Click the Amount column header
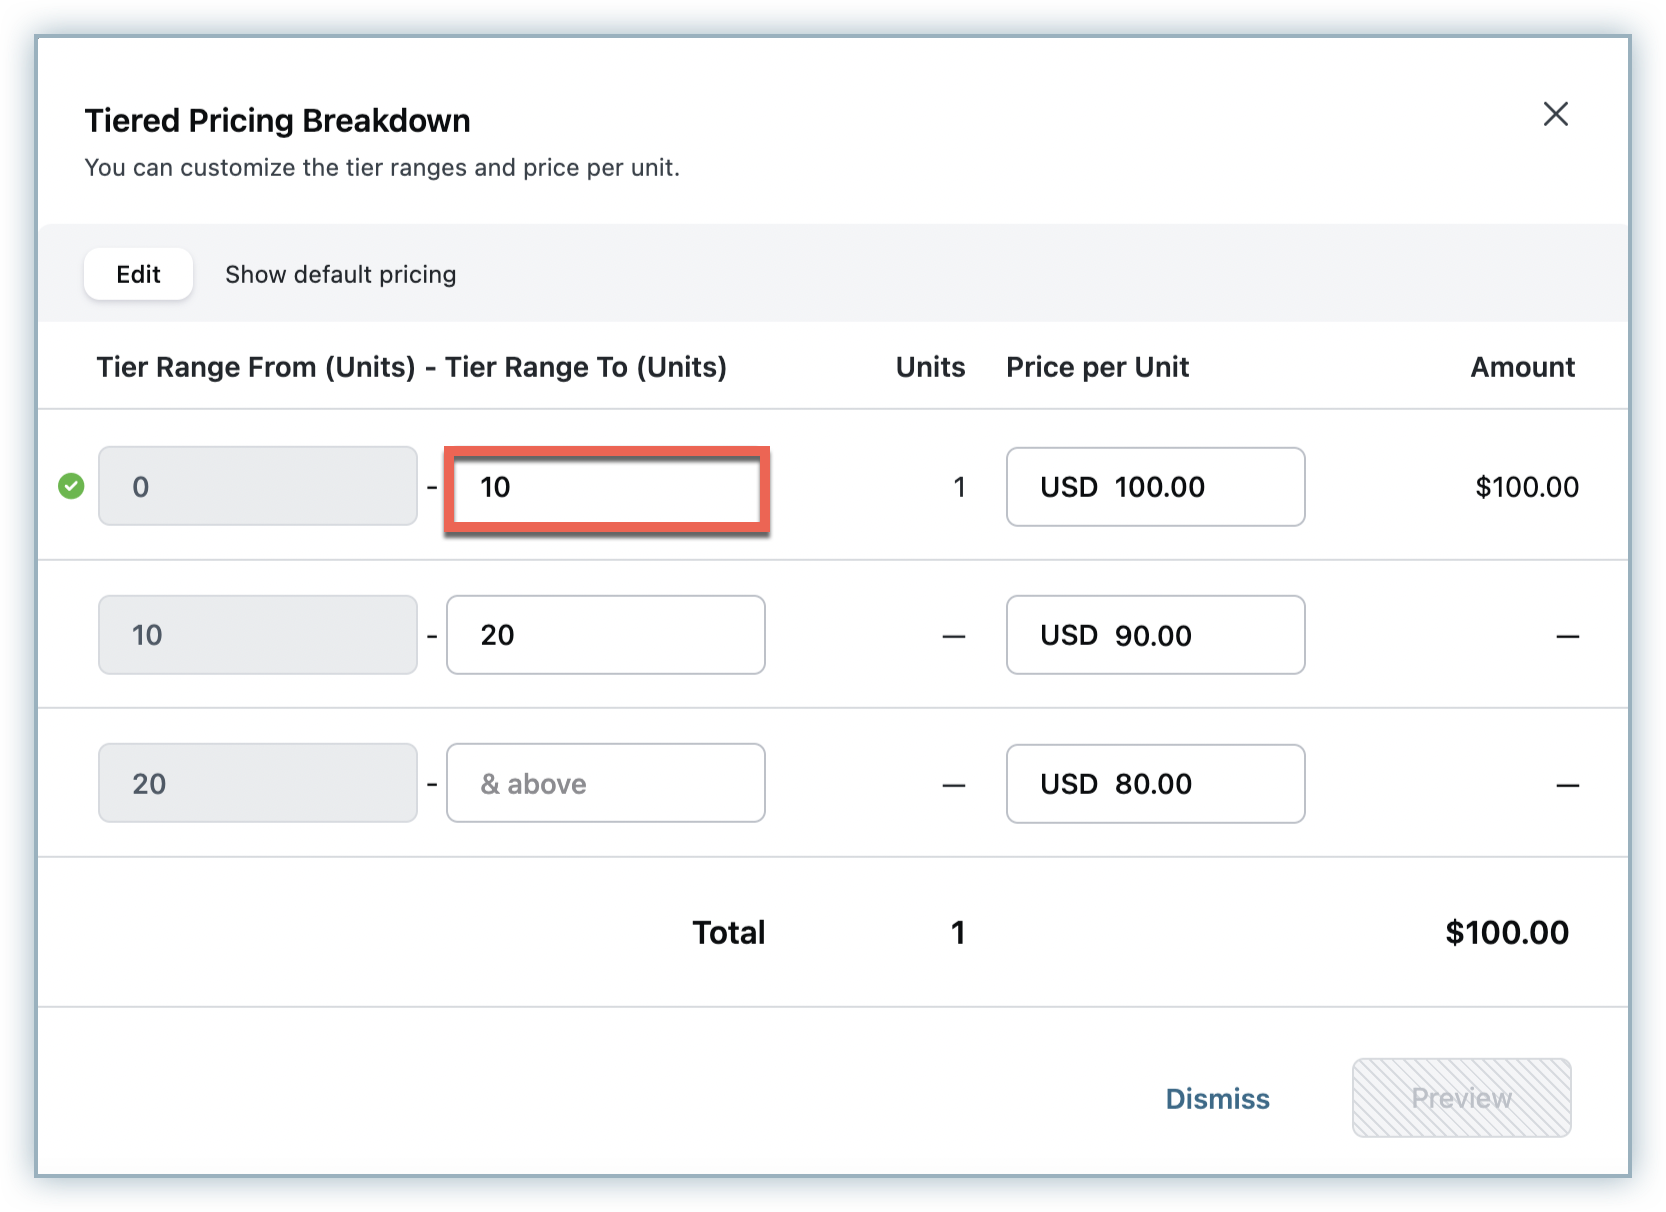This screenshot has width=1666, height=1212. pos(1522,367)
